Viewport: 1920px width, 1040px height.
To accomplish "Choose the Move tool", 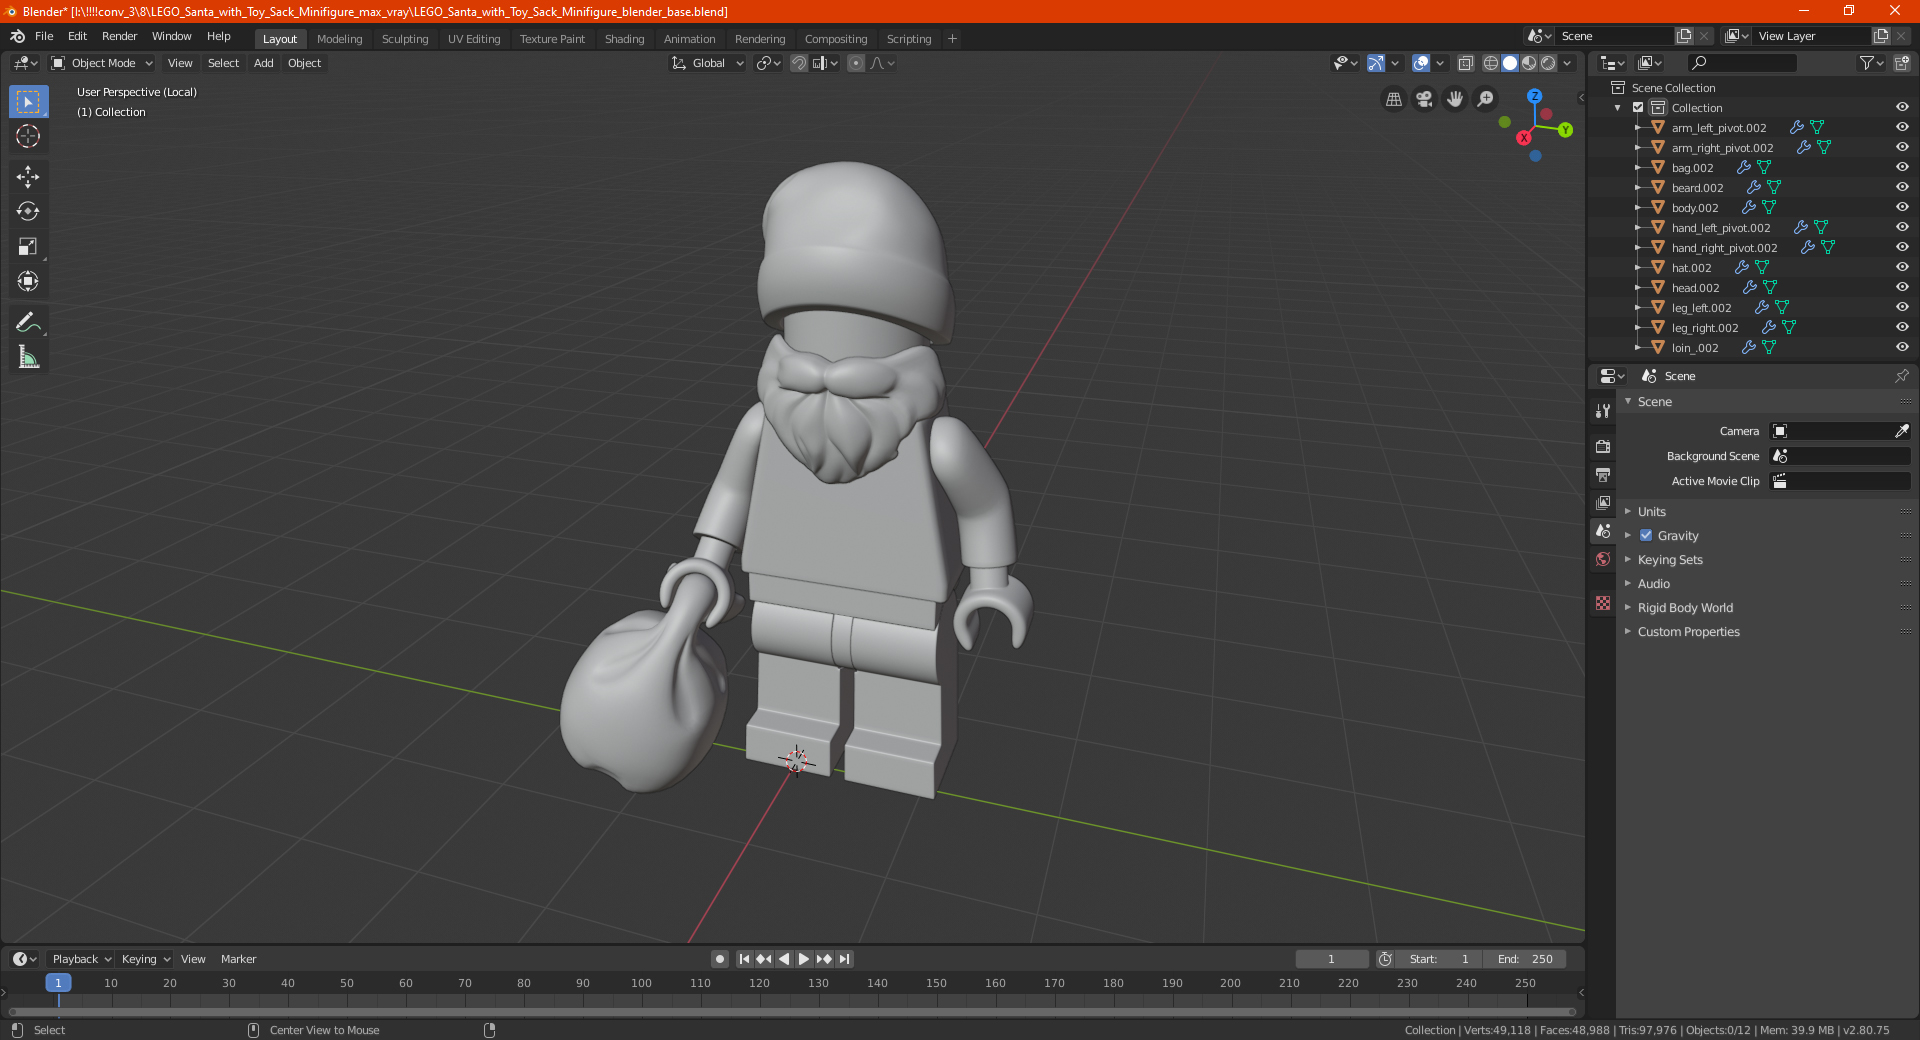I will coord(28,177).
